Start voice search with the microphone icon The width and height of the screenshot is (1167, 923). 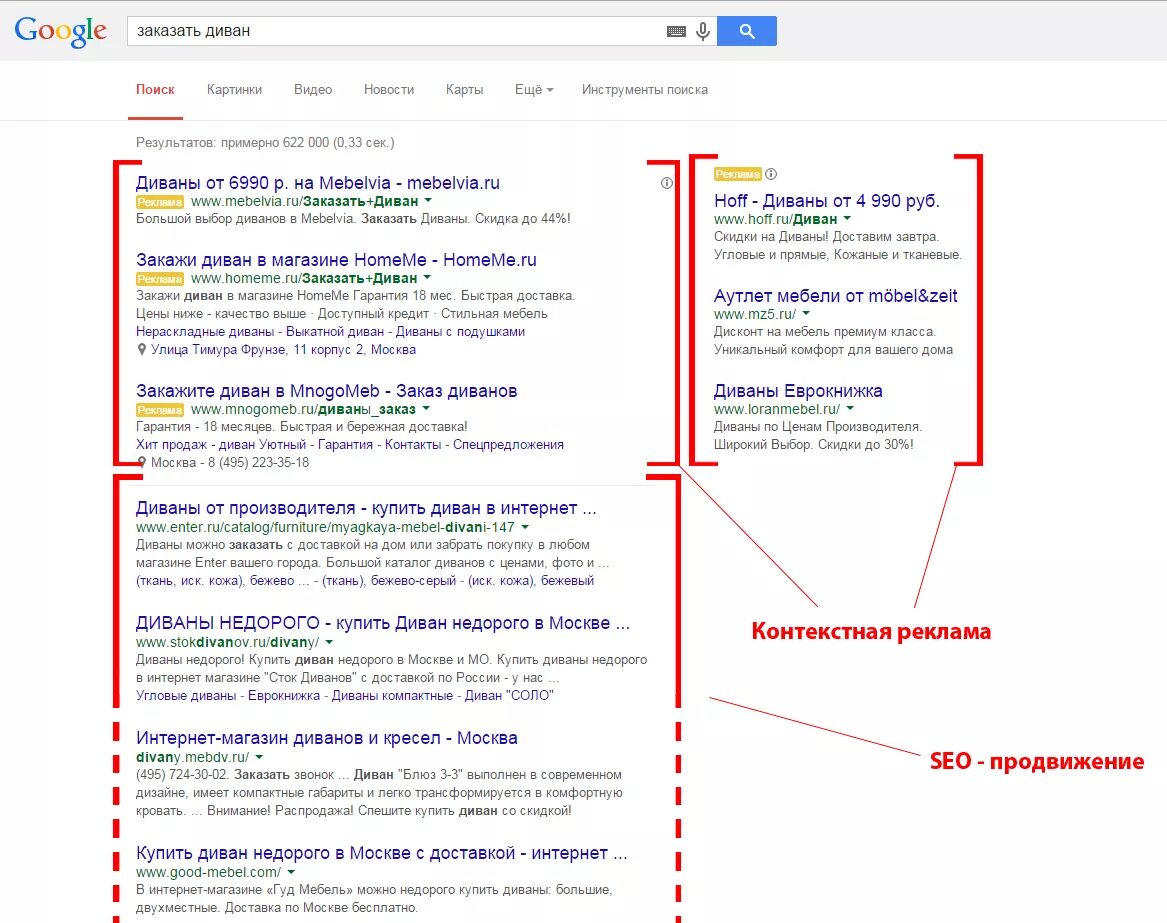coord(701,31)
